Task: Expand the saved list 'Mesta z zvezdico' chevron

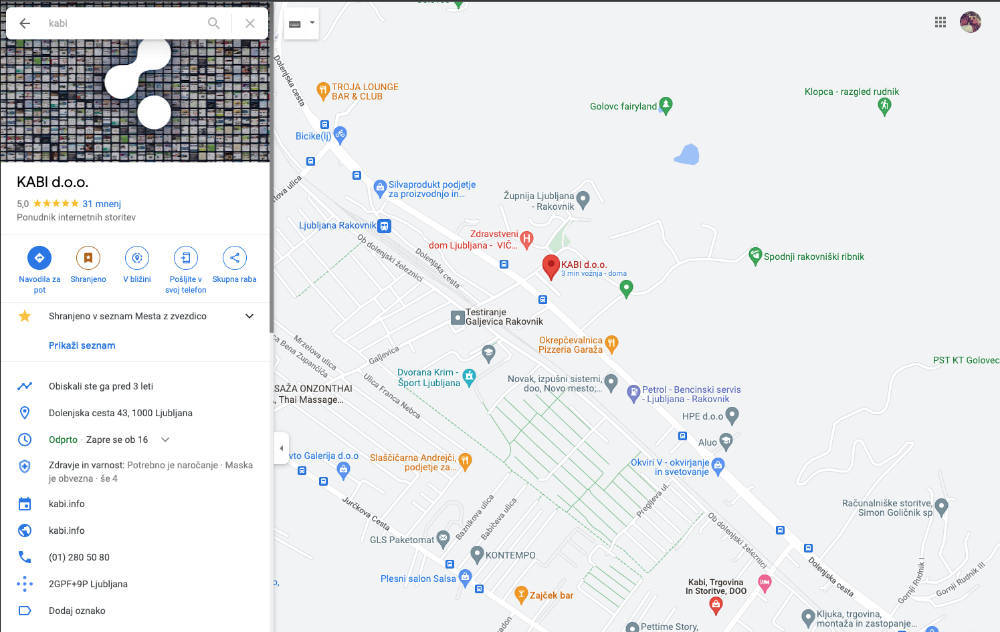Action: pyautogui.click(x=249, y=316)
